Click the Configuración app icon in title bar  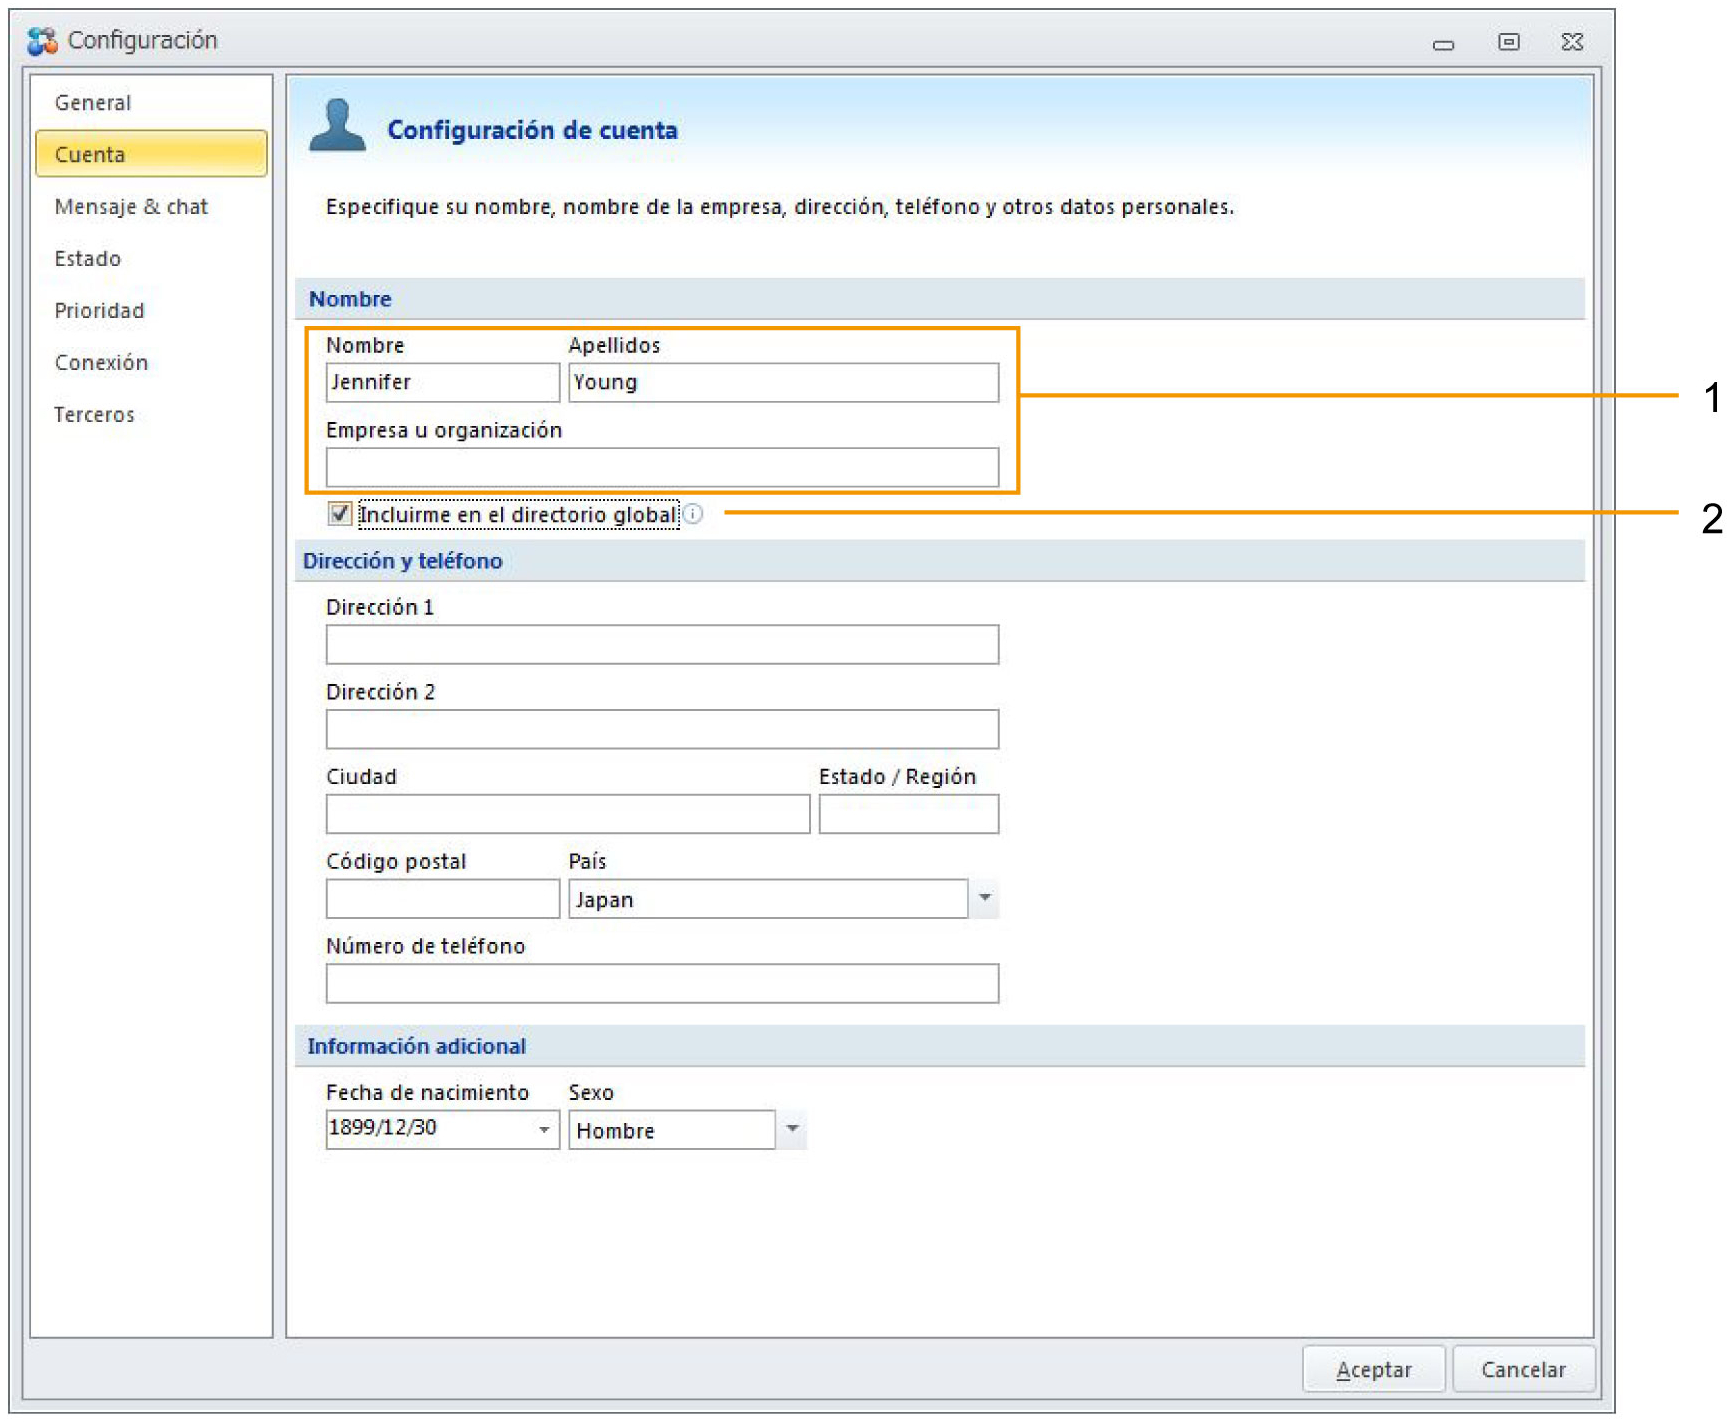coord(42,41)
